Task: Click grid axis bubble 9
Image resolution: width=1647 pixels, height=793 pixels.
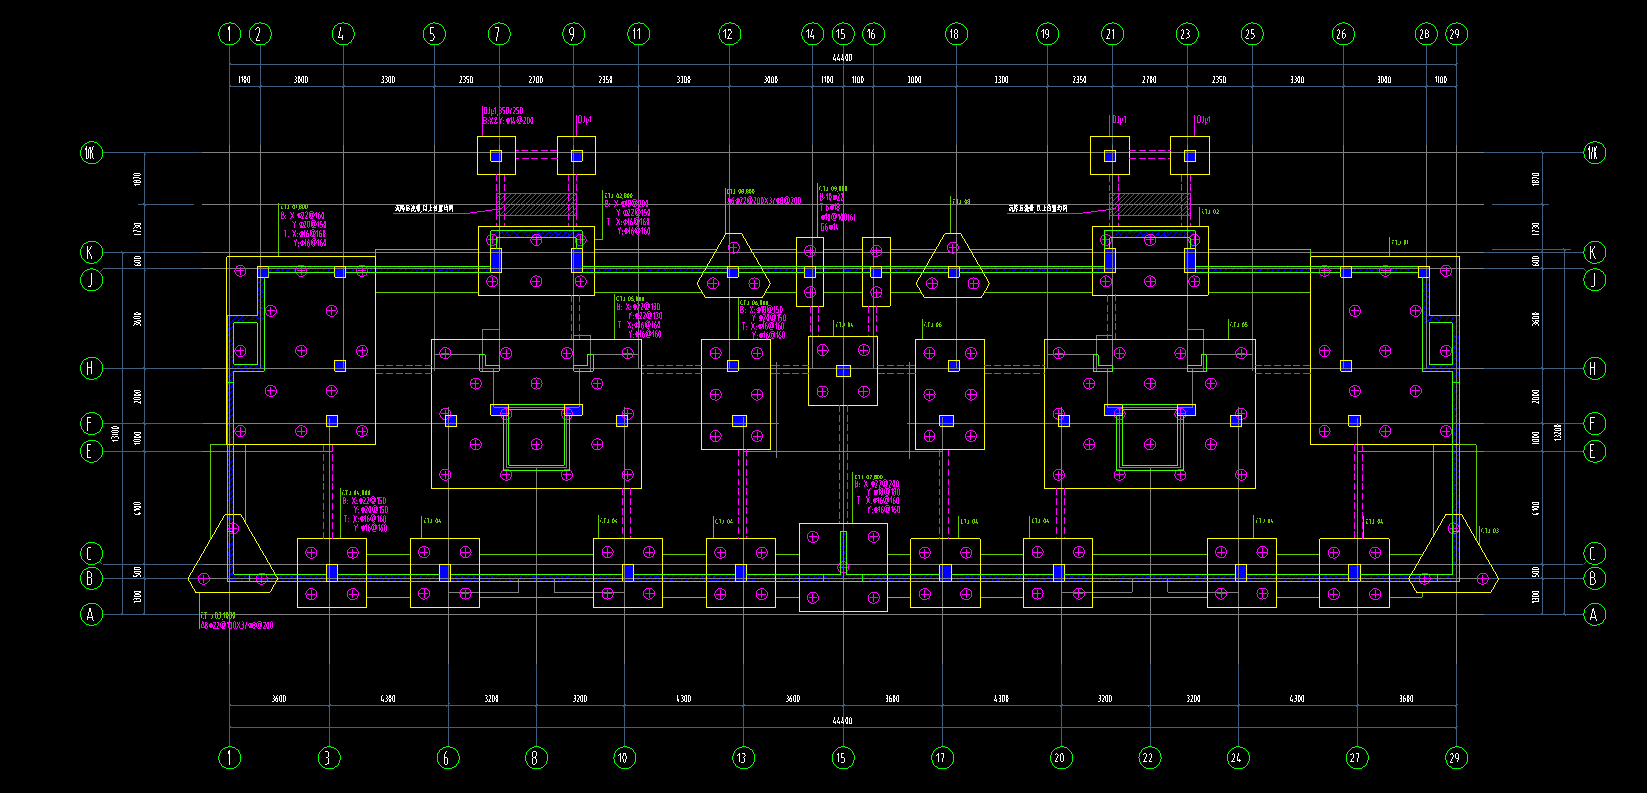Action: click(572, 34)
